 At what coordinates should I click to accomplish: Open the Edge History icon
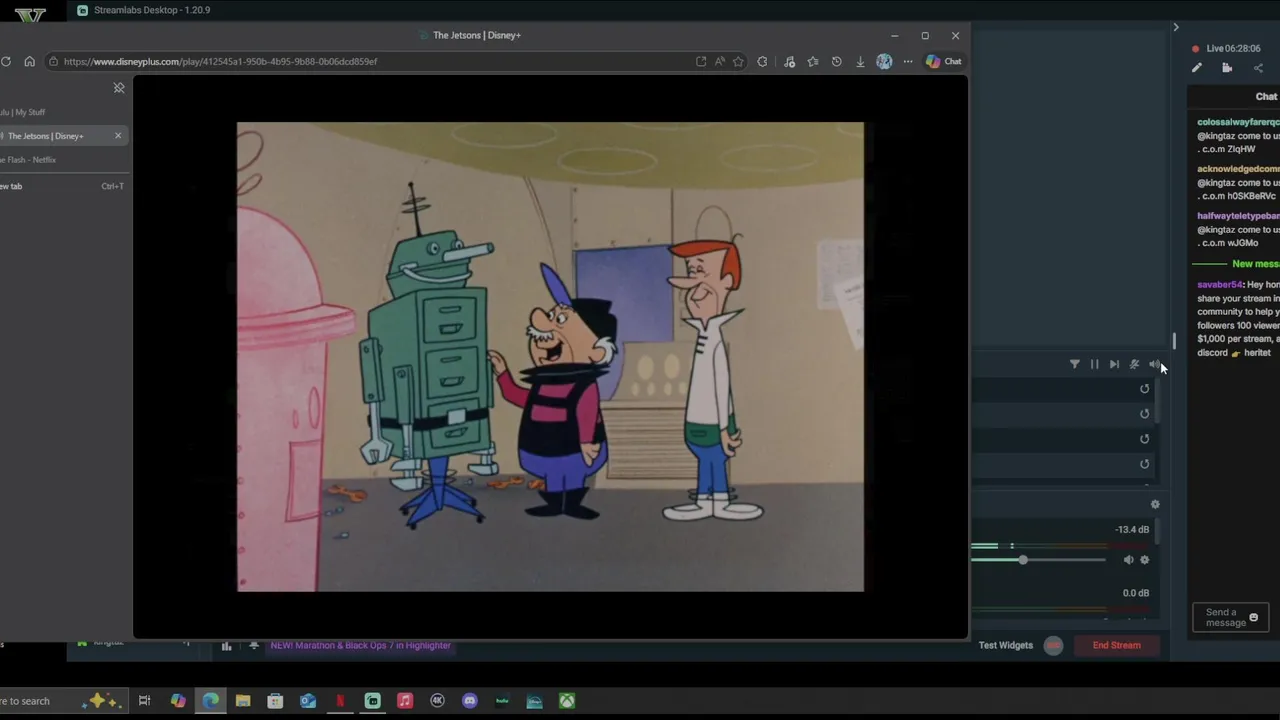pos(837,61)
